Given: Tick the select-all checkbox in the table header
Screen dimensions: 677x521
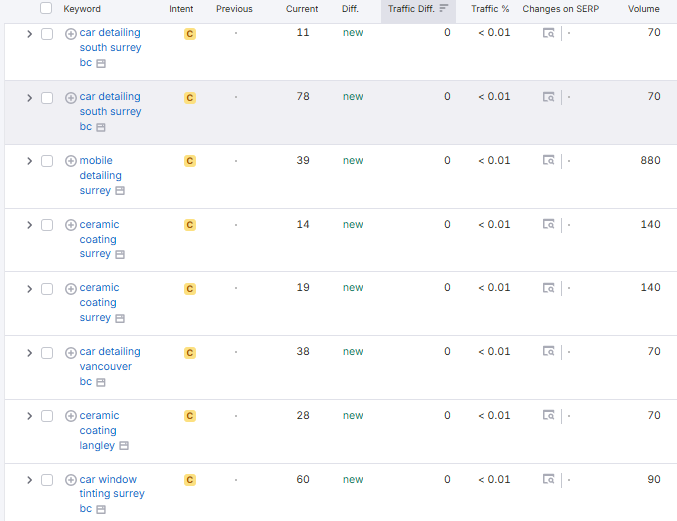Looking at the screenshot, I should click(46, 9).
